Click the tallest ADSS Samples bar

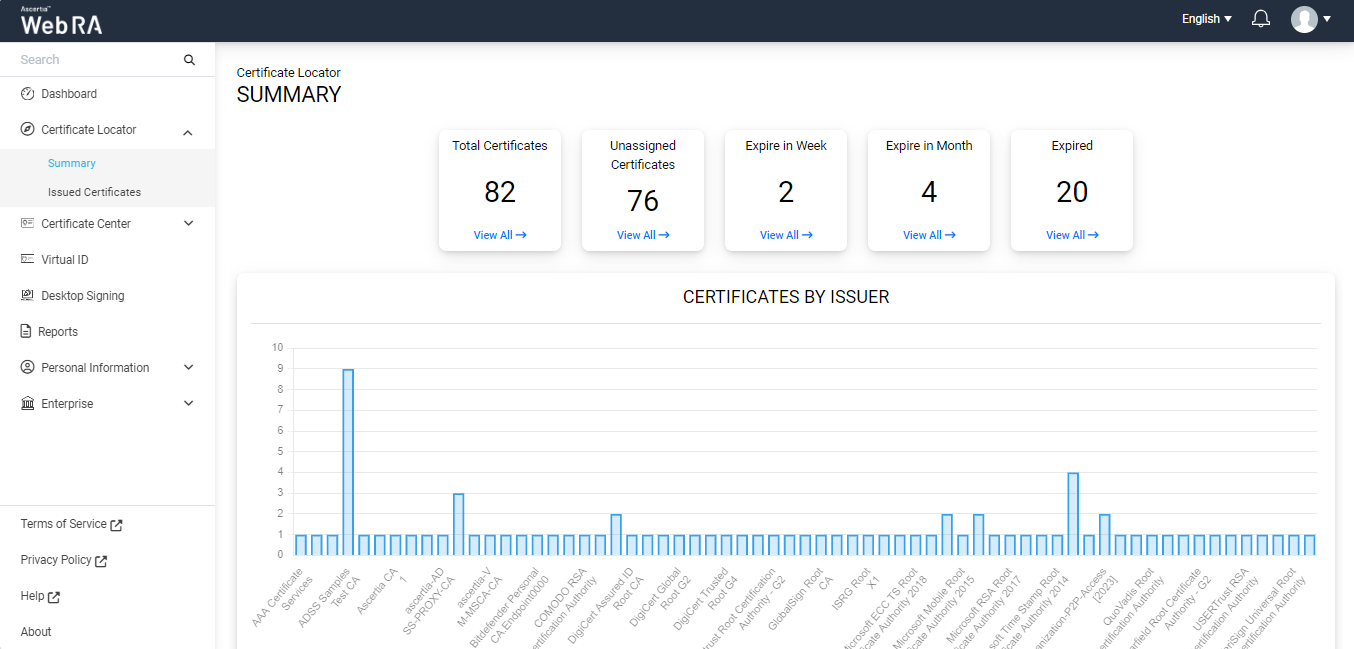point(348,462)
